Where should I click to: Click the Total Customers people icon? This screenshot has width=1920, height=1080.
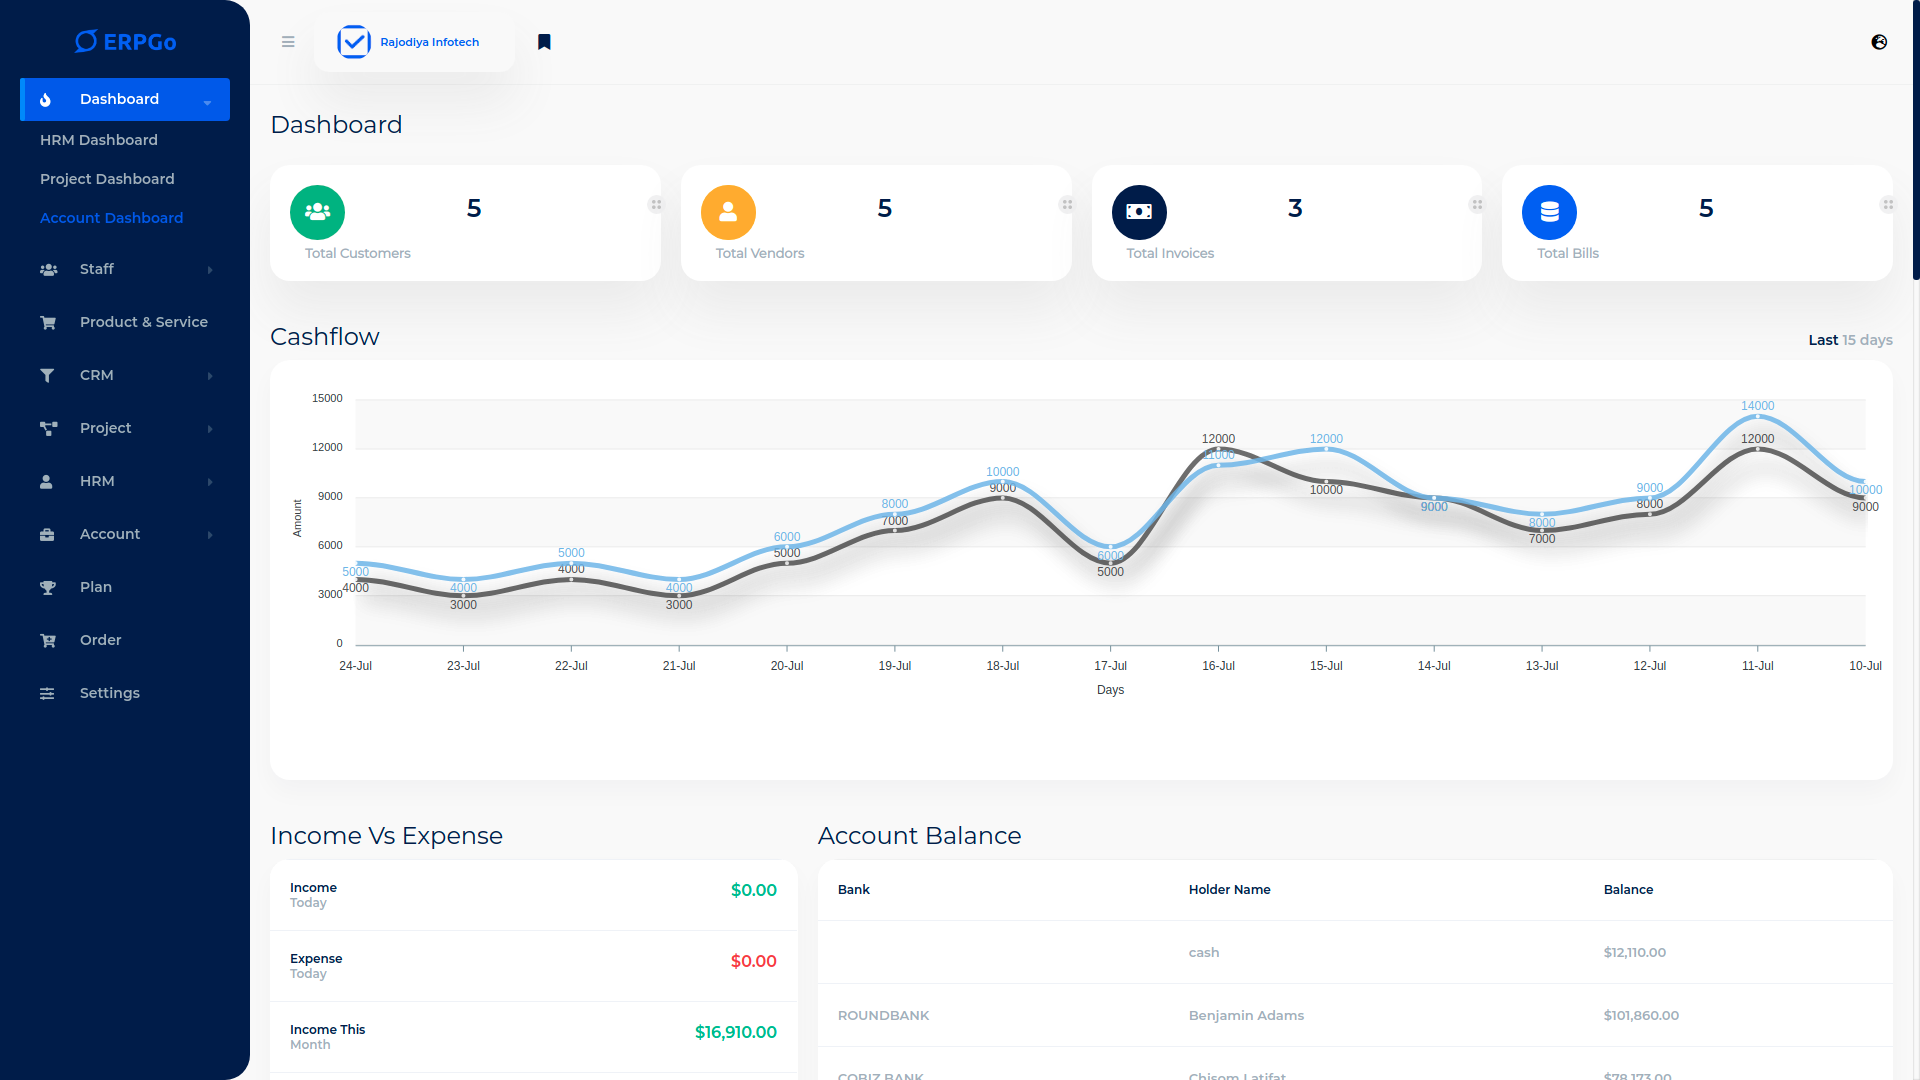pyautogui.click(x=316, y=212)
